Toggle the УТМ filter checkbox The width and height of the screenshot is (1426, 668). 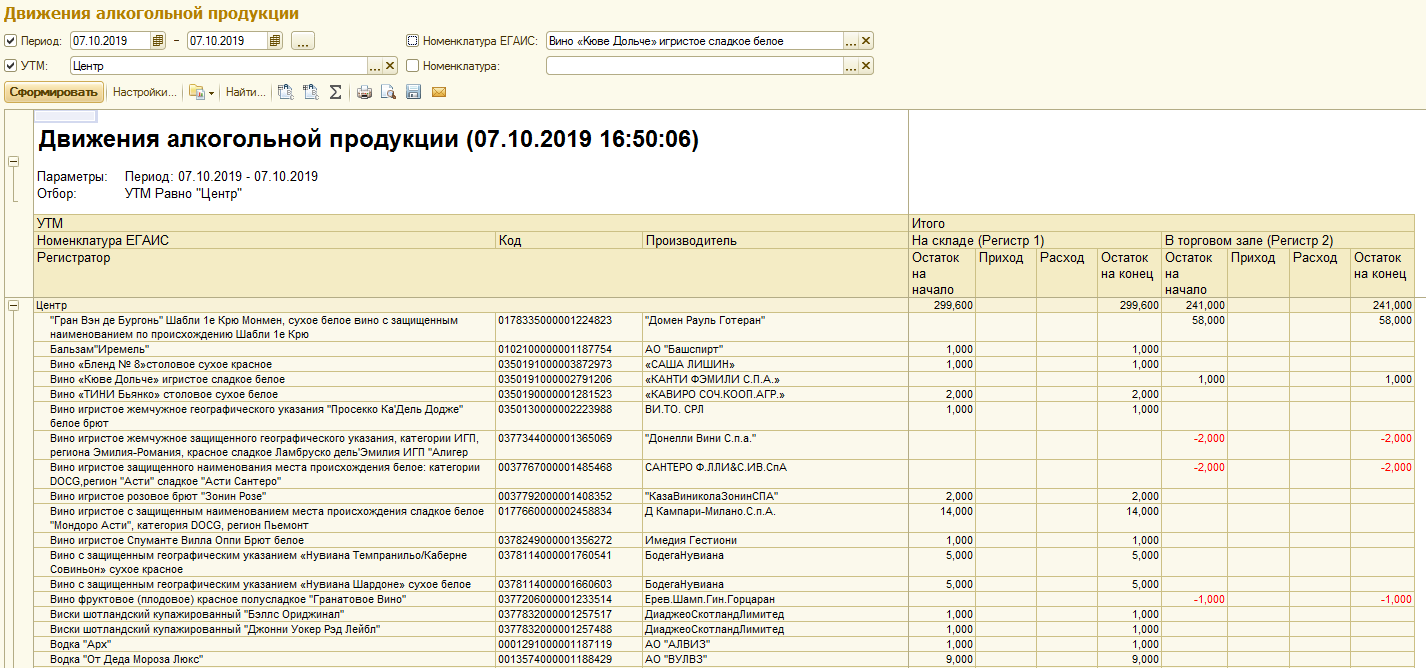point(11,66)
